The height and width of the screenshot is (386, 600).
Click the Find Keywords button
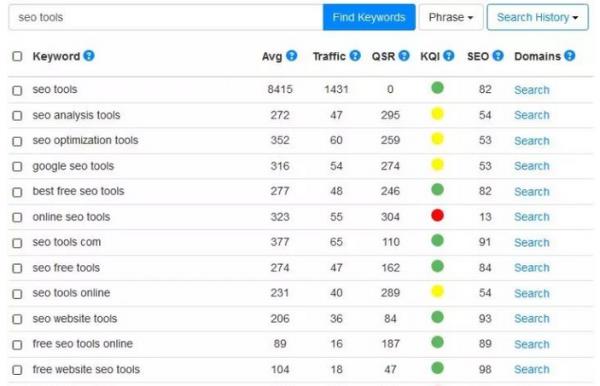point(369,17)
